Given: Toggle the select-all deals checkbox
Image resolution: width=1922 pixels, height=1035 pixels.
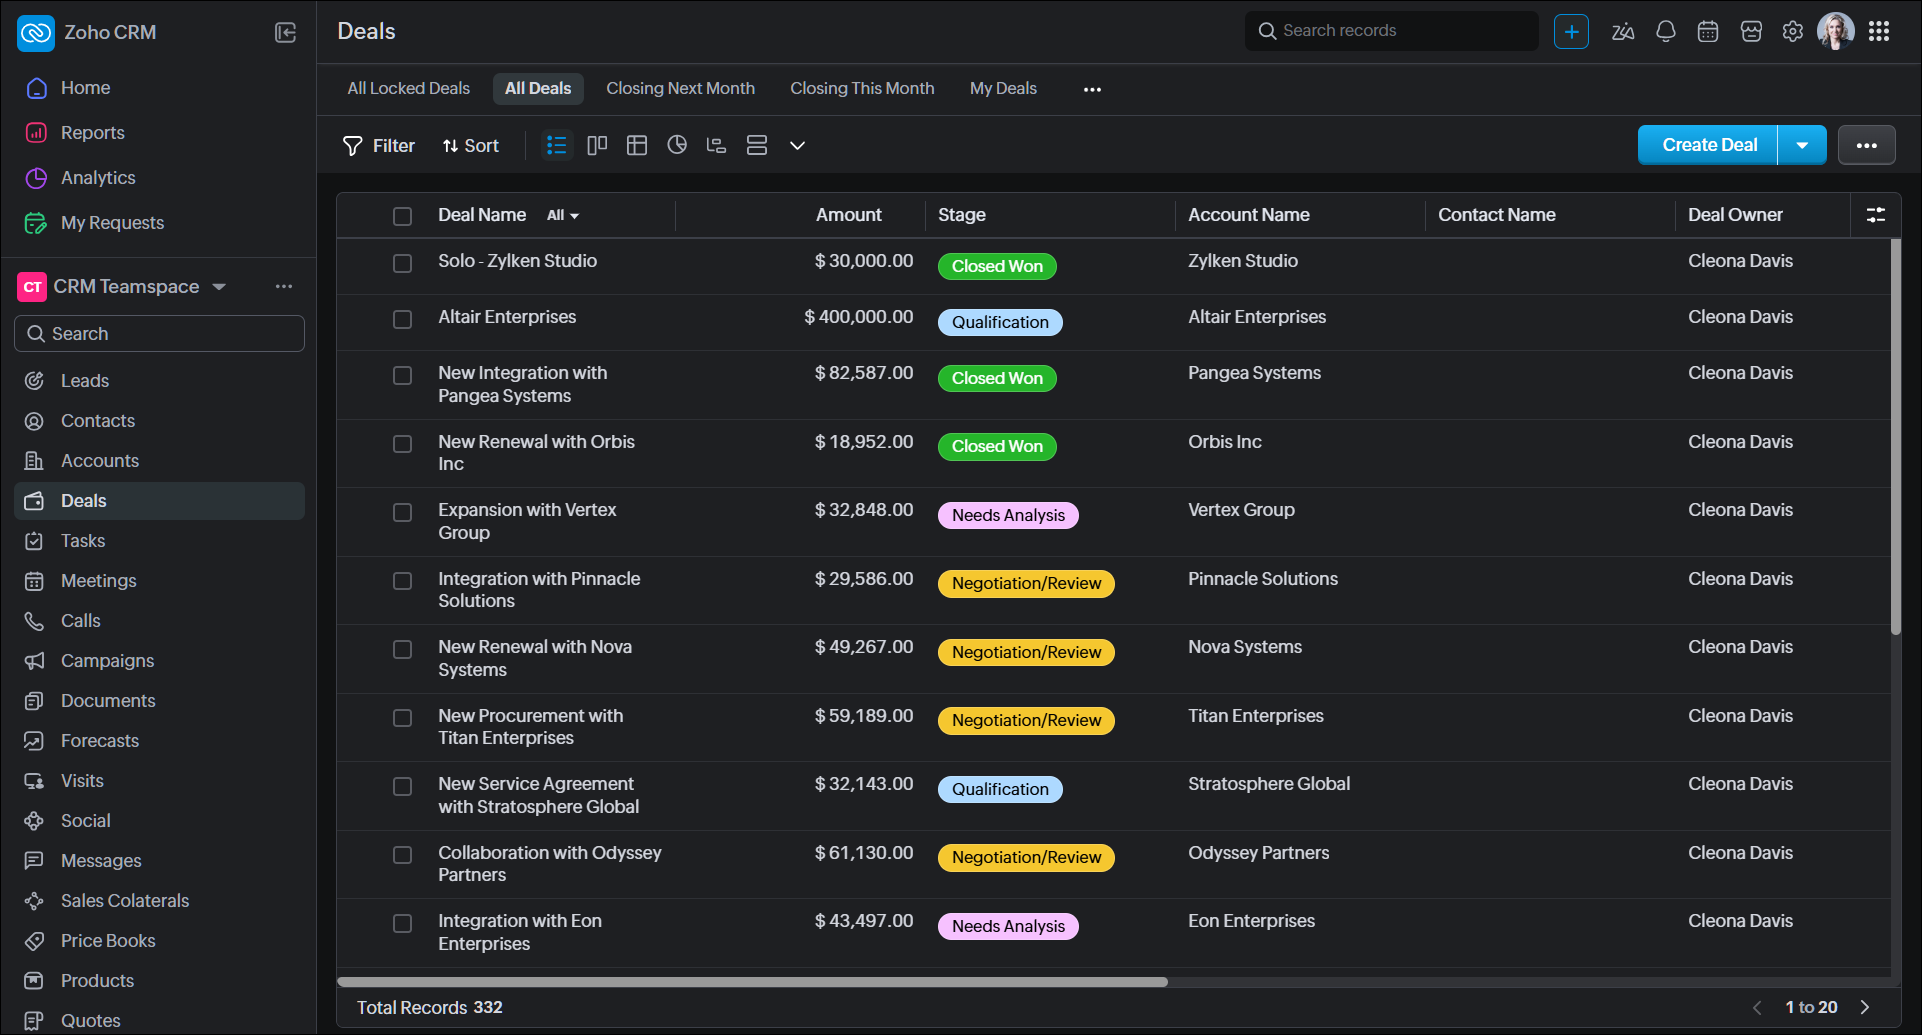Looking at the screenshot, I should (x=402, y=217).
